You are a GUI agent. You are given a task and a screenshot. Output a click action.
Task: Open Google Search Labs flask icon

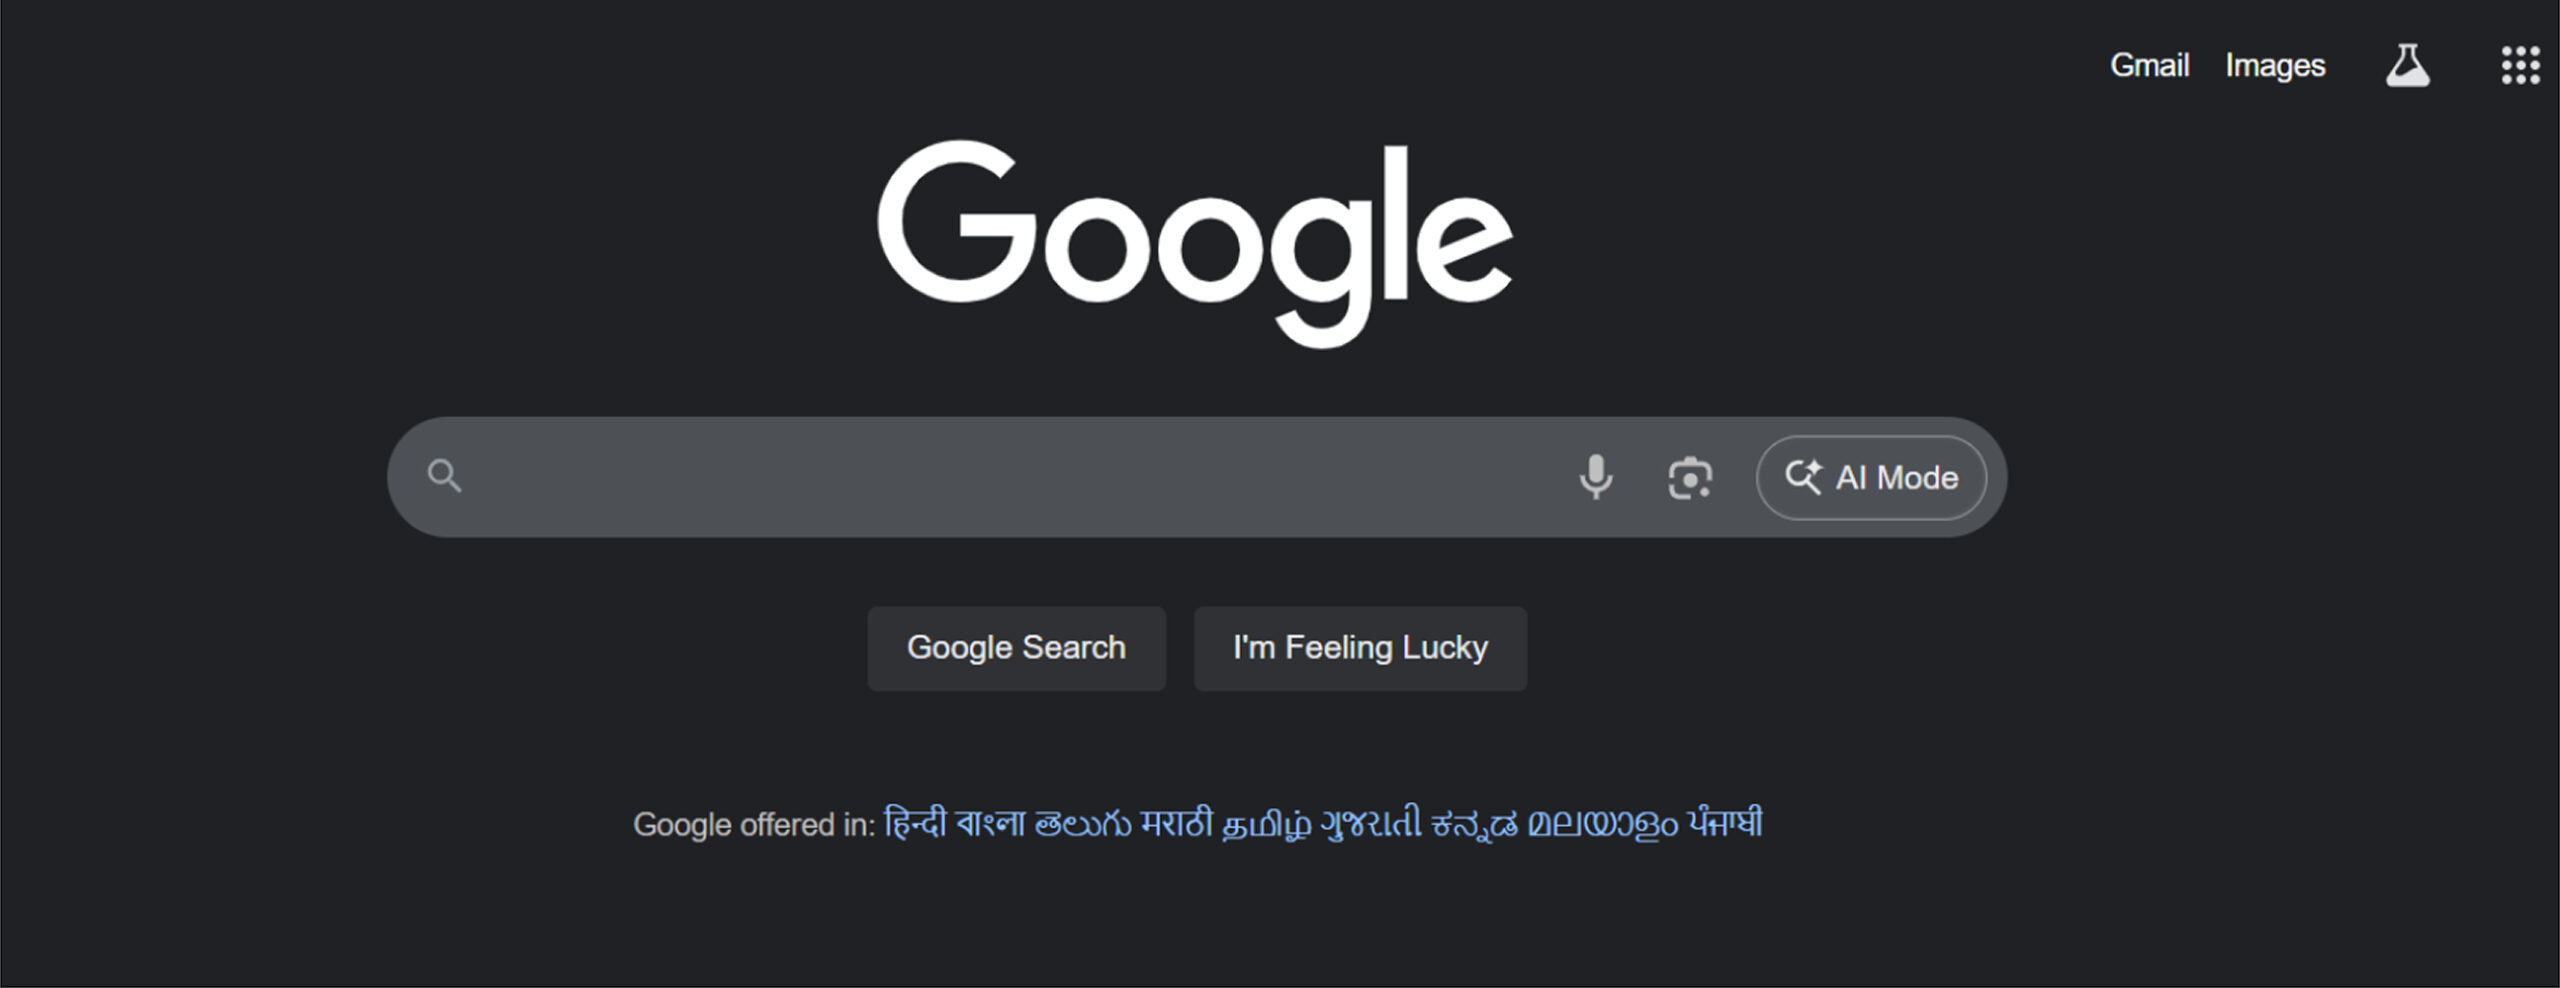pos(2410,64)
